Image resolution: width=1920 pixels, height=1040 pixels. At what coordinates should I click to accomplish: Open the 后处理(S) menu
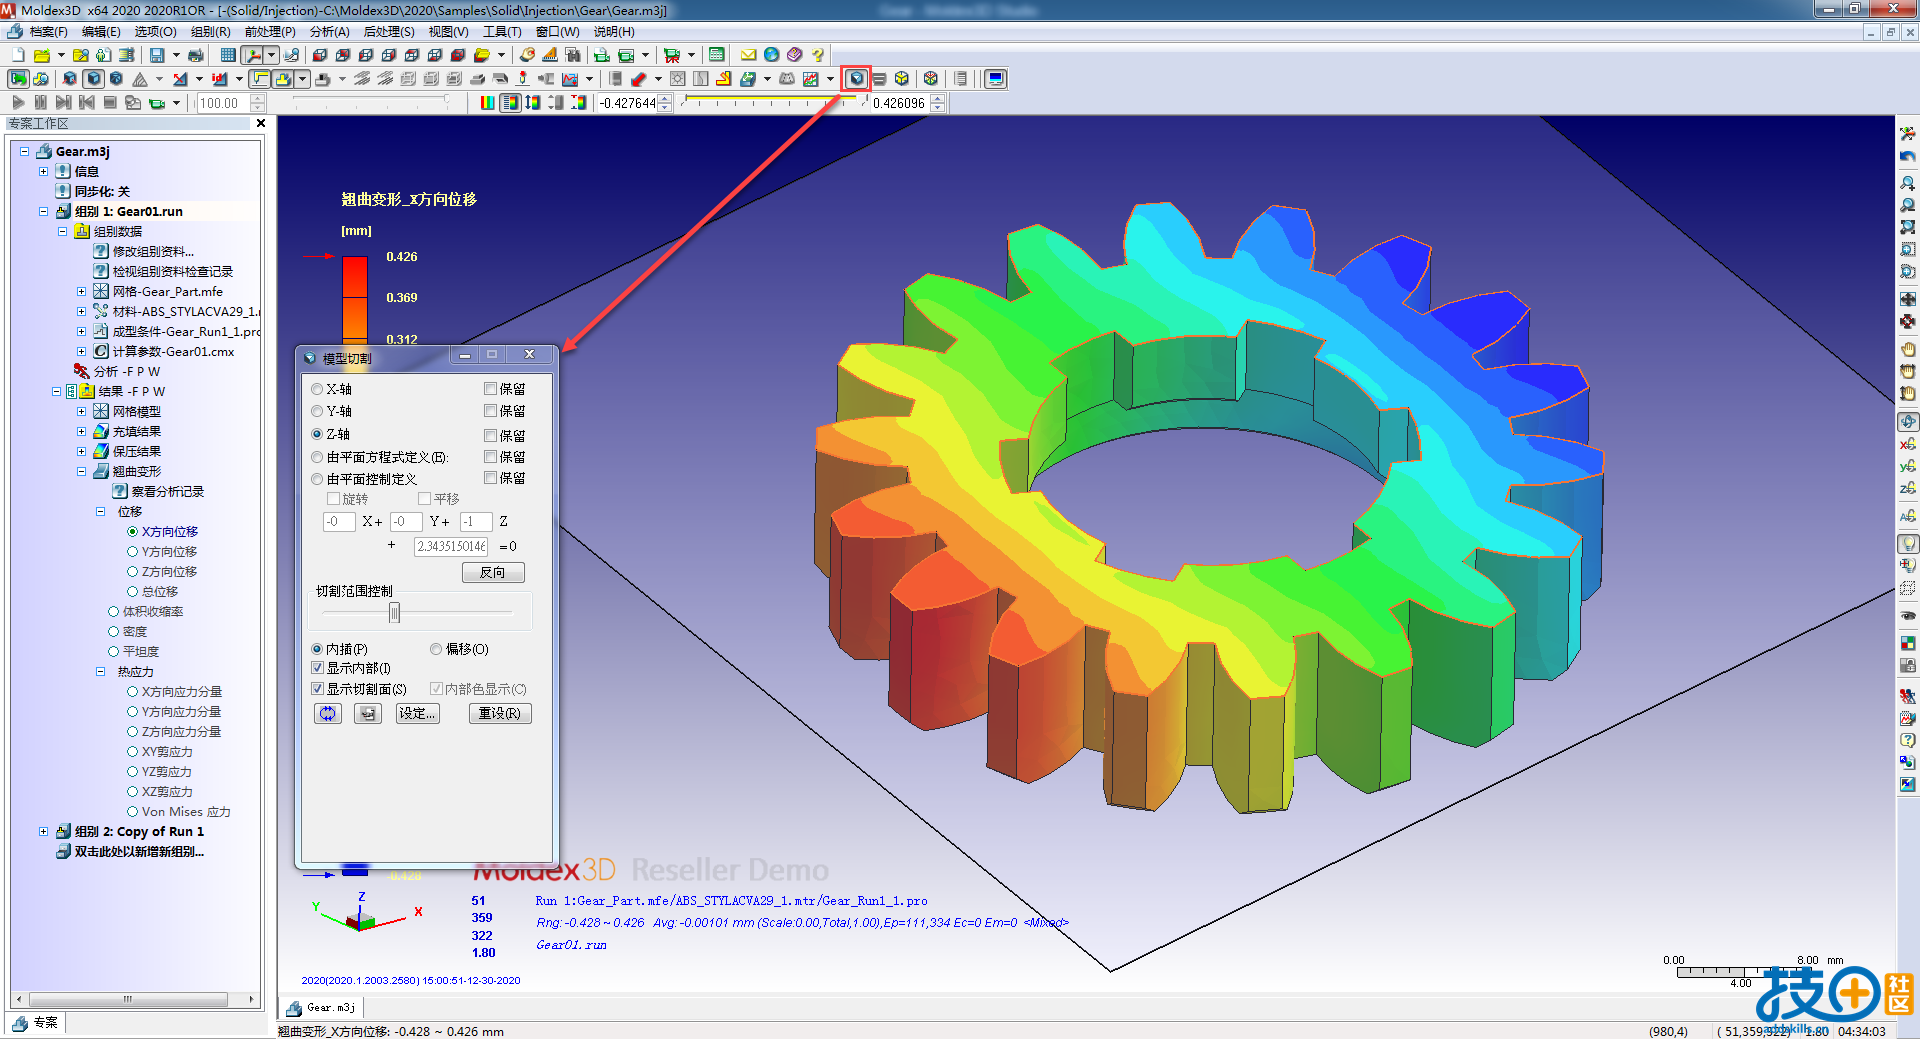(x=389, y=32)
